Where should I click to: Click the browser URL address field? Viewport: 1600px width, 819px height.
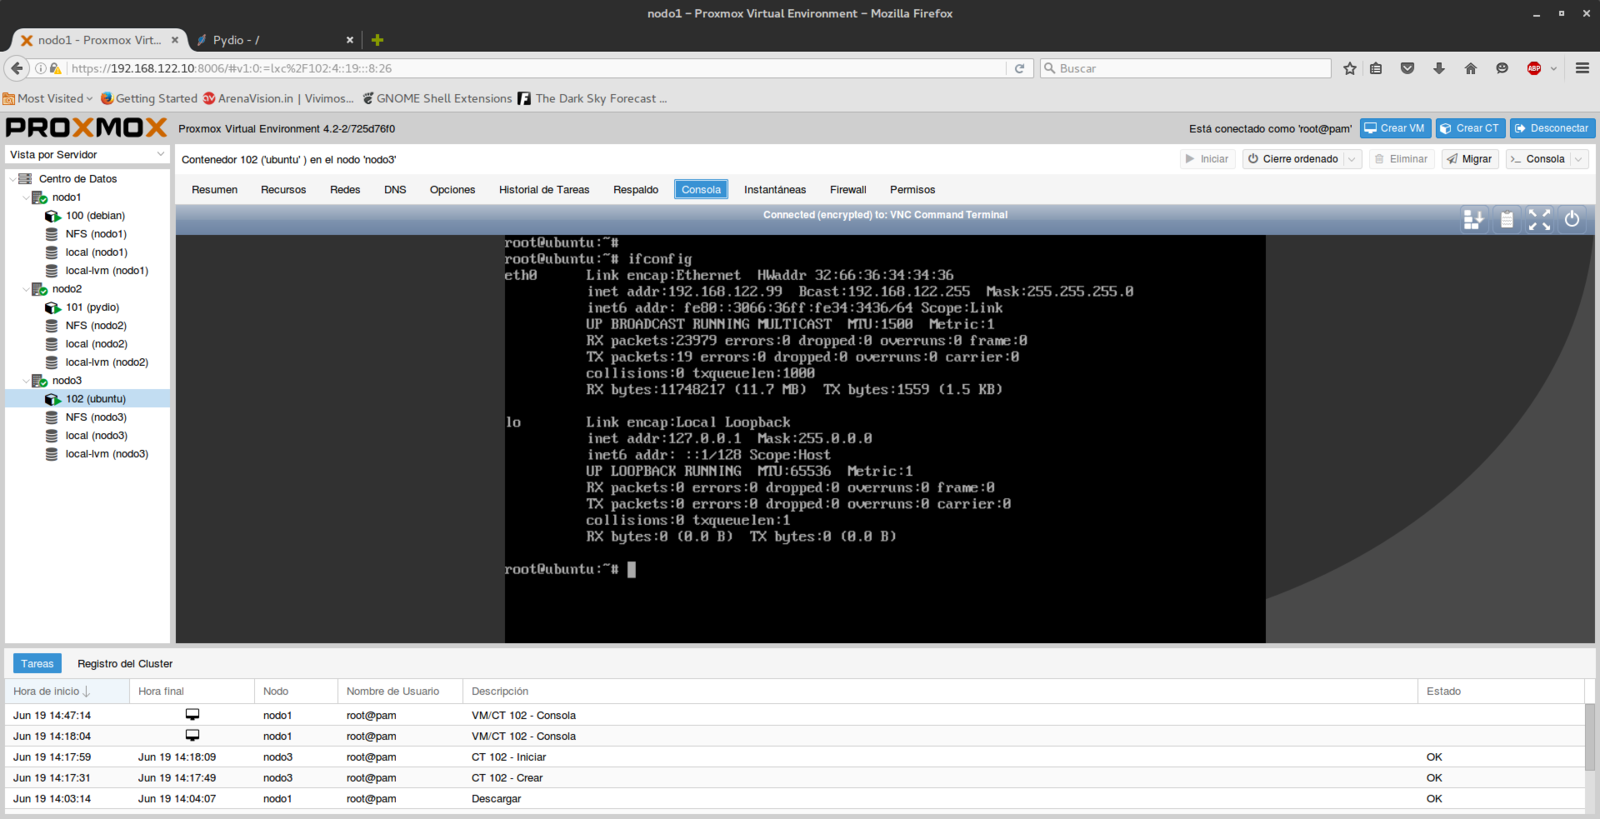pyautogui.click(x=535, y=68)
